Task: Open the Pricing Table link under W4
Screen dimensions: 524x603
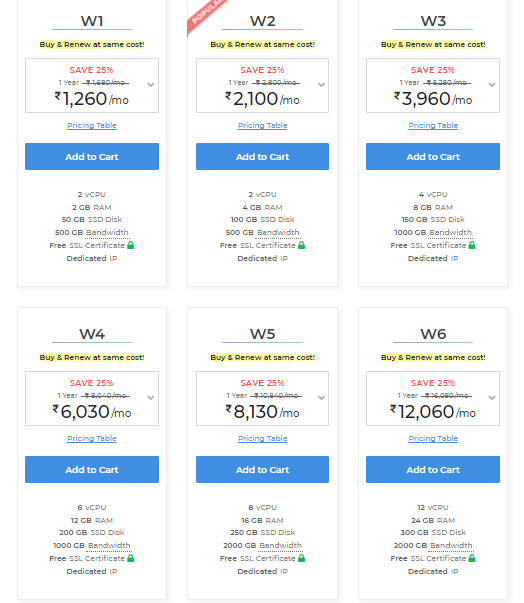Action: [x=92, y=438]
